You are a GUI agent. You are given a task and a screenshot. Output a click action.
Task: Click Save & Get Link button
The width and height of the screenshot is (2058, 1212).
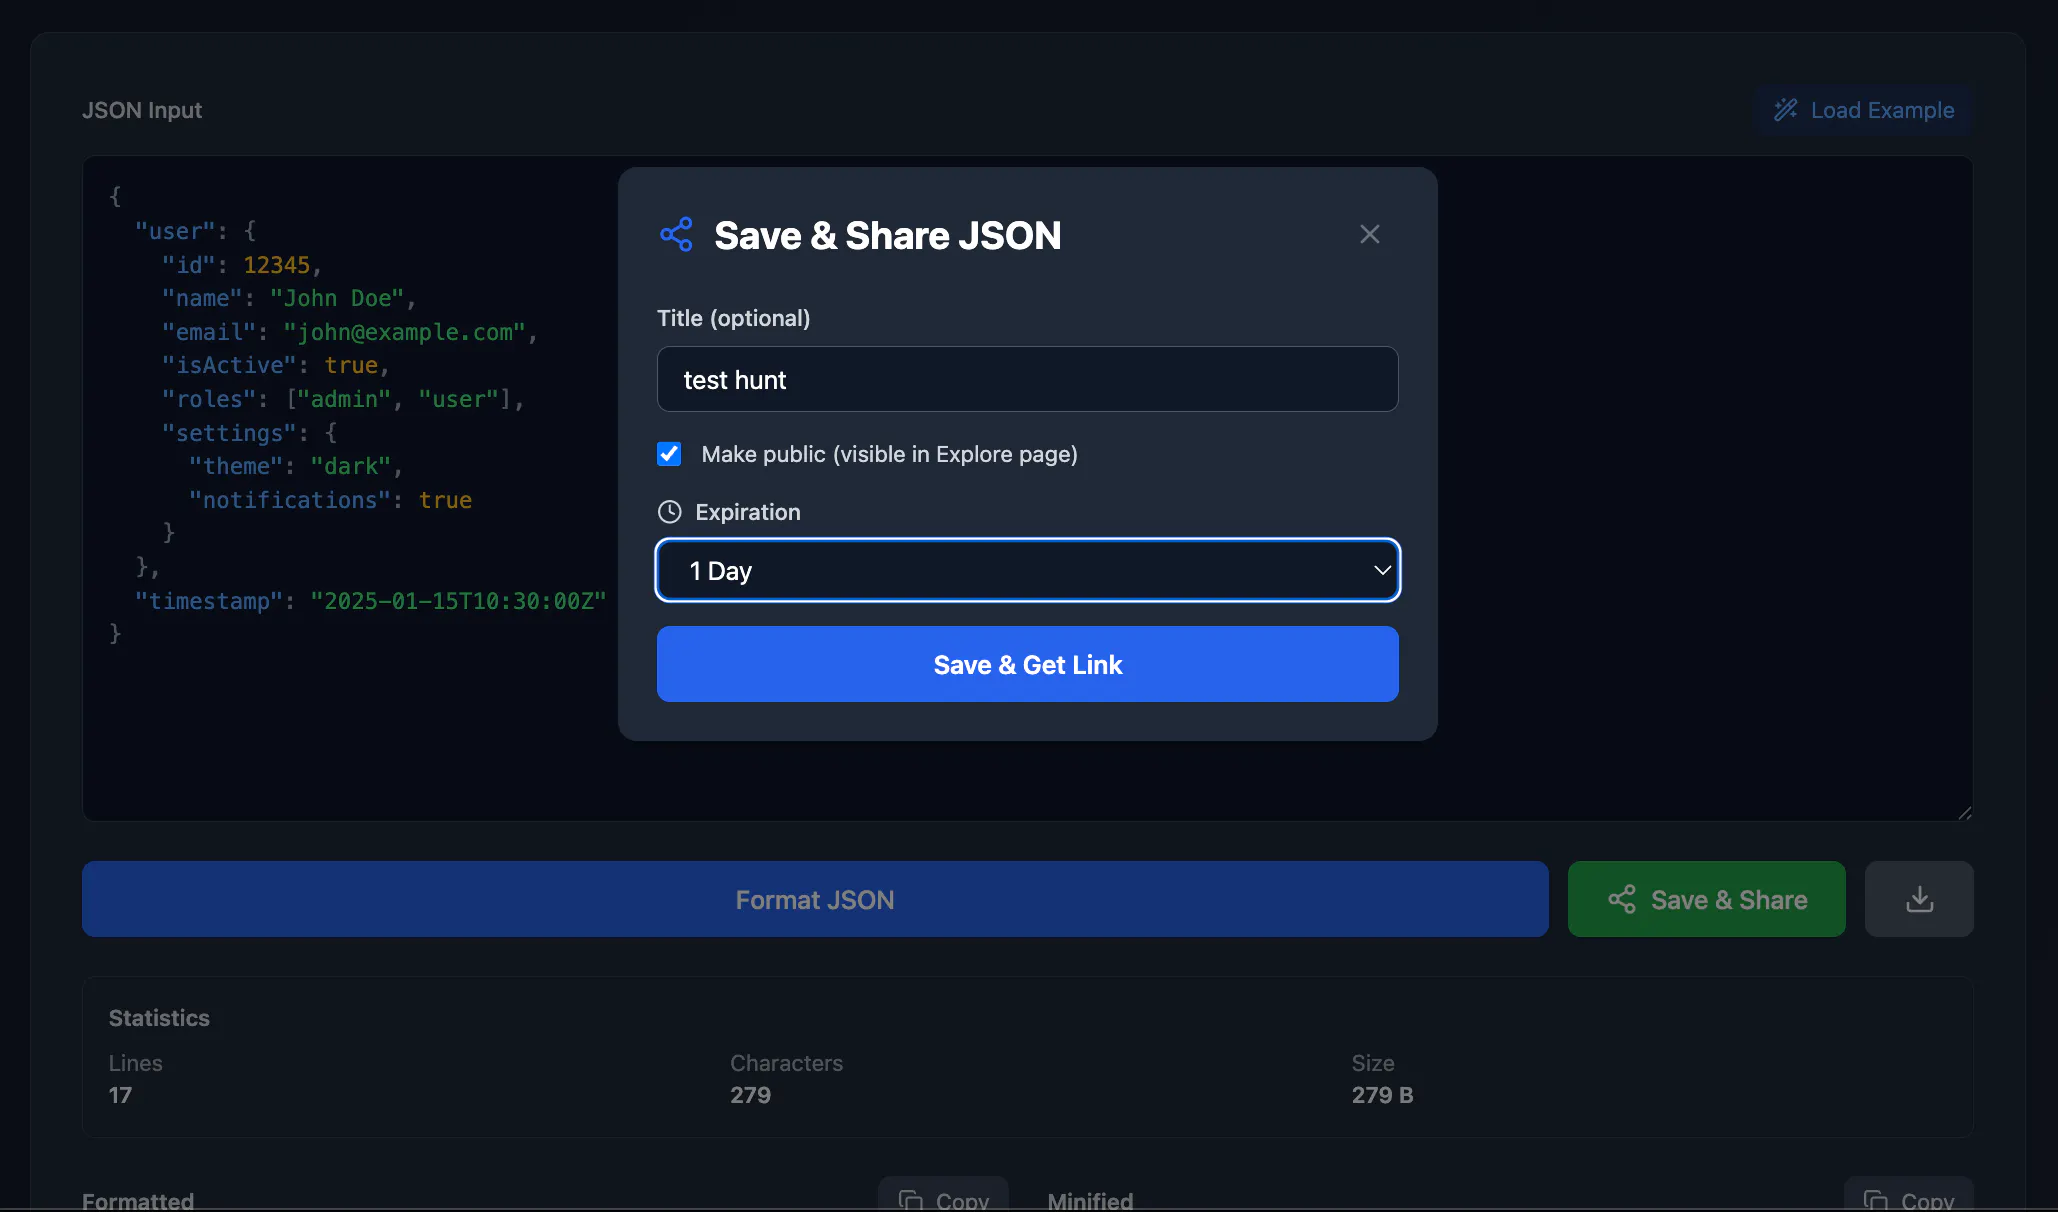[1027, 664]
